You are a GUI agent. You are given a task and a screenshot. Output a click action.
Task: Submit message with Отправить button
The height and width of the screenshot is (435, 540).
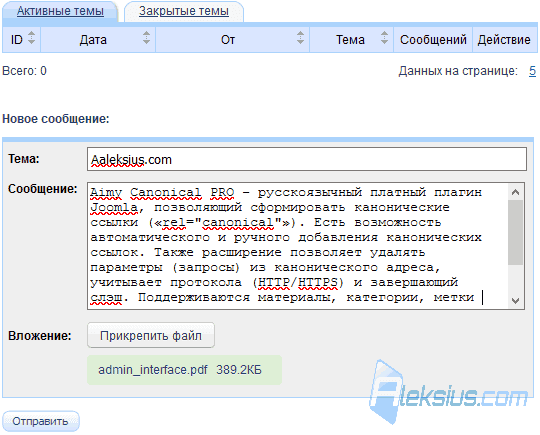(41, 421)
